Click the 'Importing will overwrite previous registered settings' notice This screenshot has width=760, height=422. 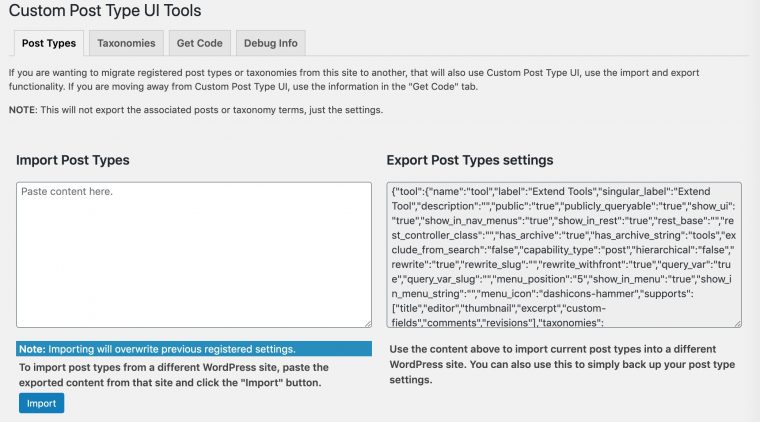tap(194, 349)
